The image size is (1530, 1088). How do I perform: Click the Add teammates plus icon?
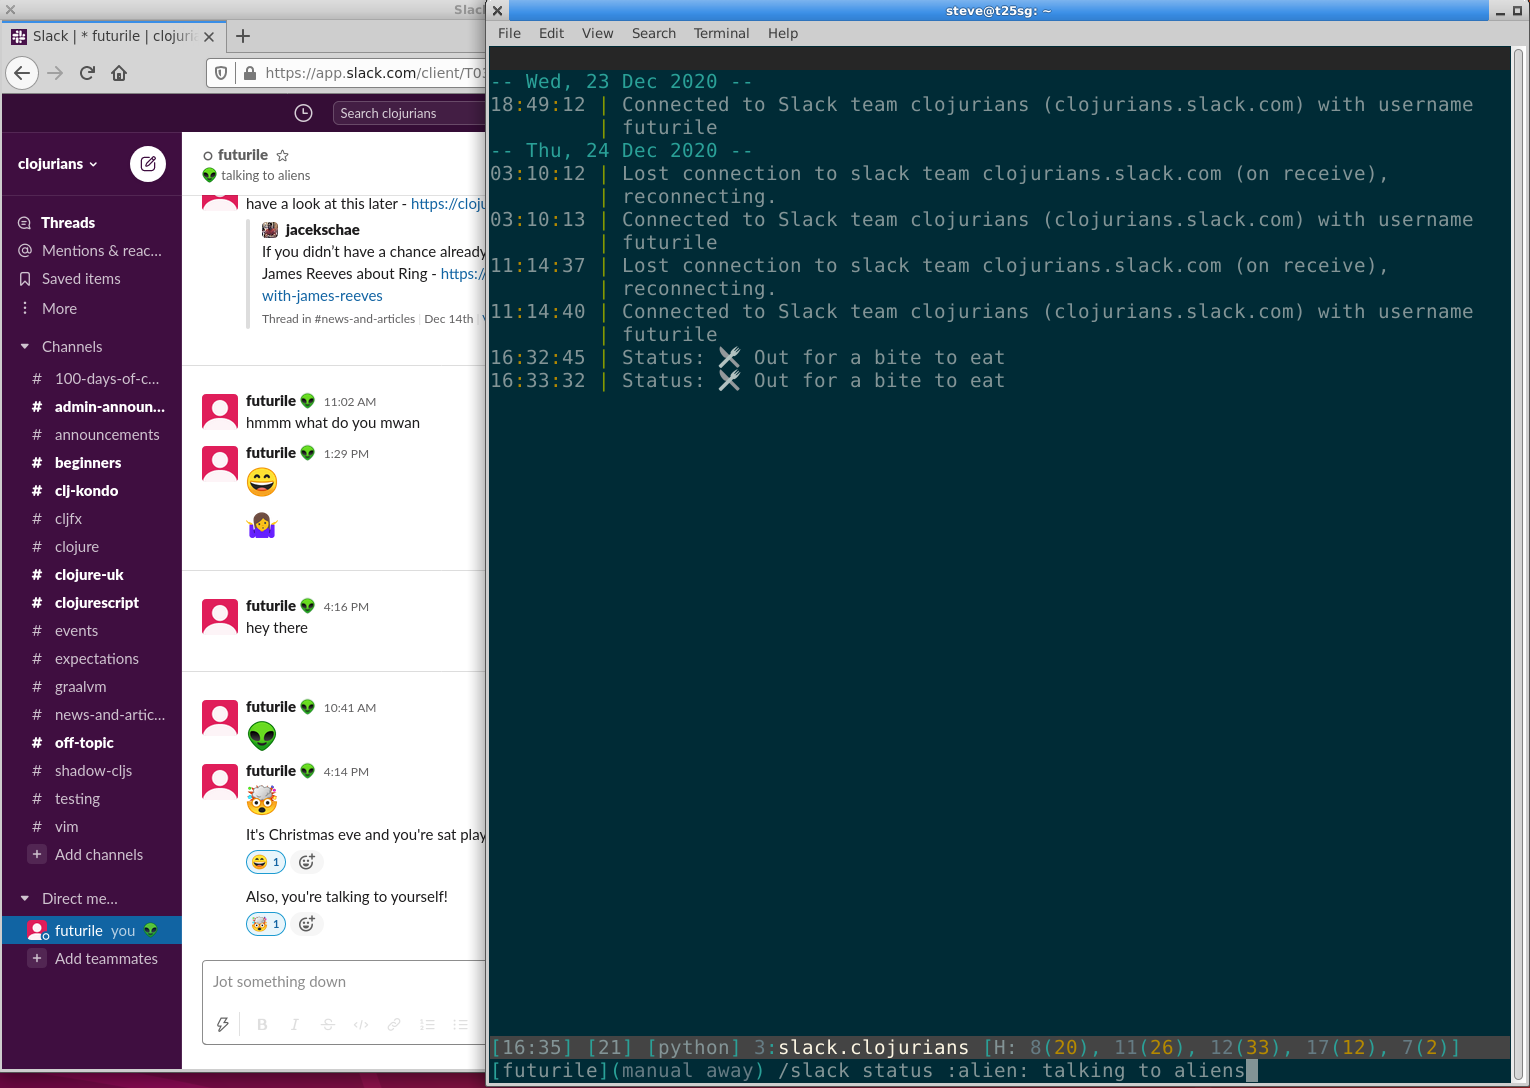37,958
